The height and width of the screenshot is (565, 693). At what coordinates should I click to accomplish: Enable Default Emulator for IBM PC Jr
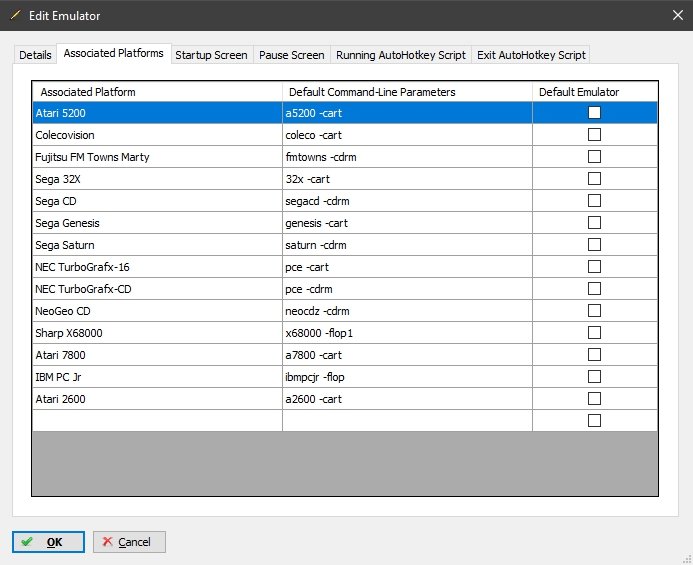tap(594, 377)
